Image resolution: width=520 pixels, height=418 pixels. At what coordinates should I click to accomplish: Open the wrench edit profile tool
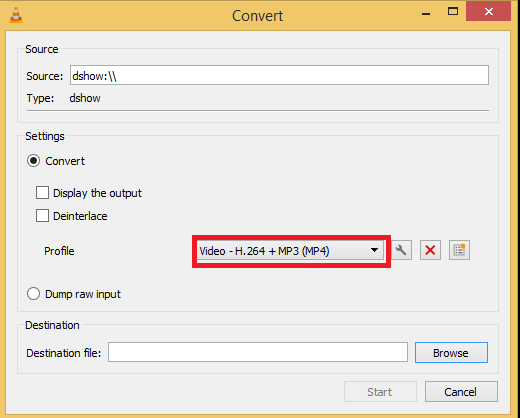pos(401,250)
